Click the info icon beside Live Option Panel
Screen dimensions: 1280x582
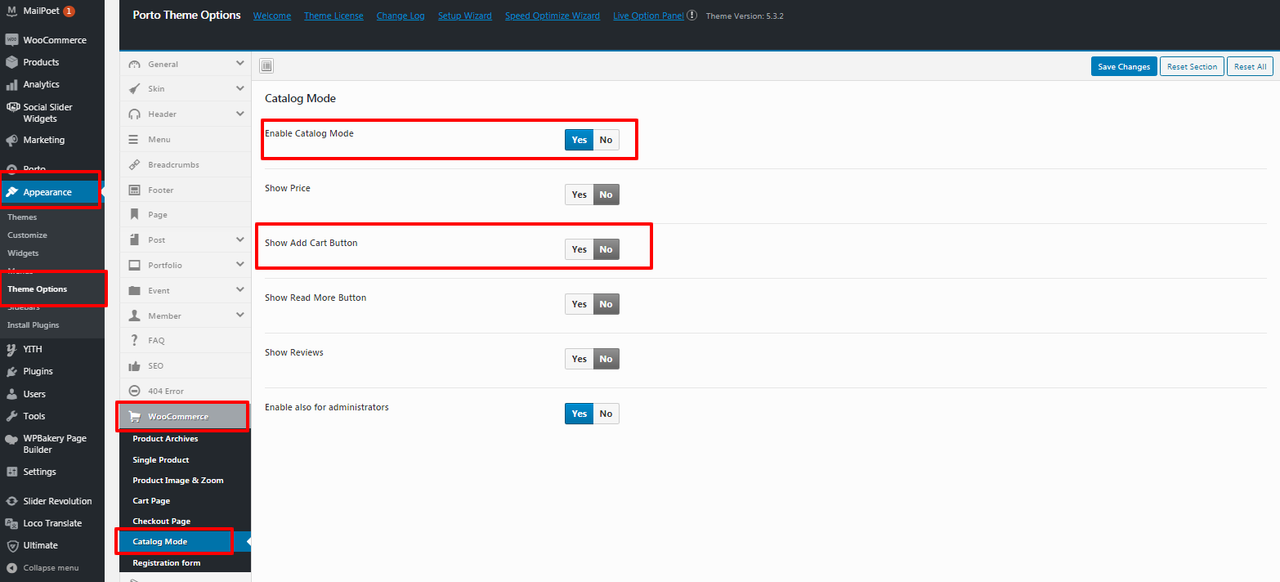click(x=692, y=16)
